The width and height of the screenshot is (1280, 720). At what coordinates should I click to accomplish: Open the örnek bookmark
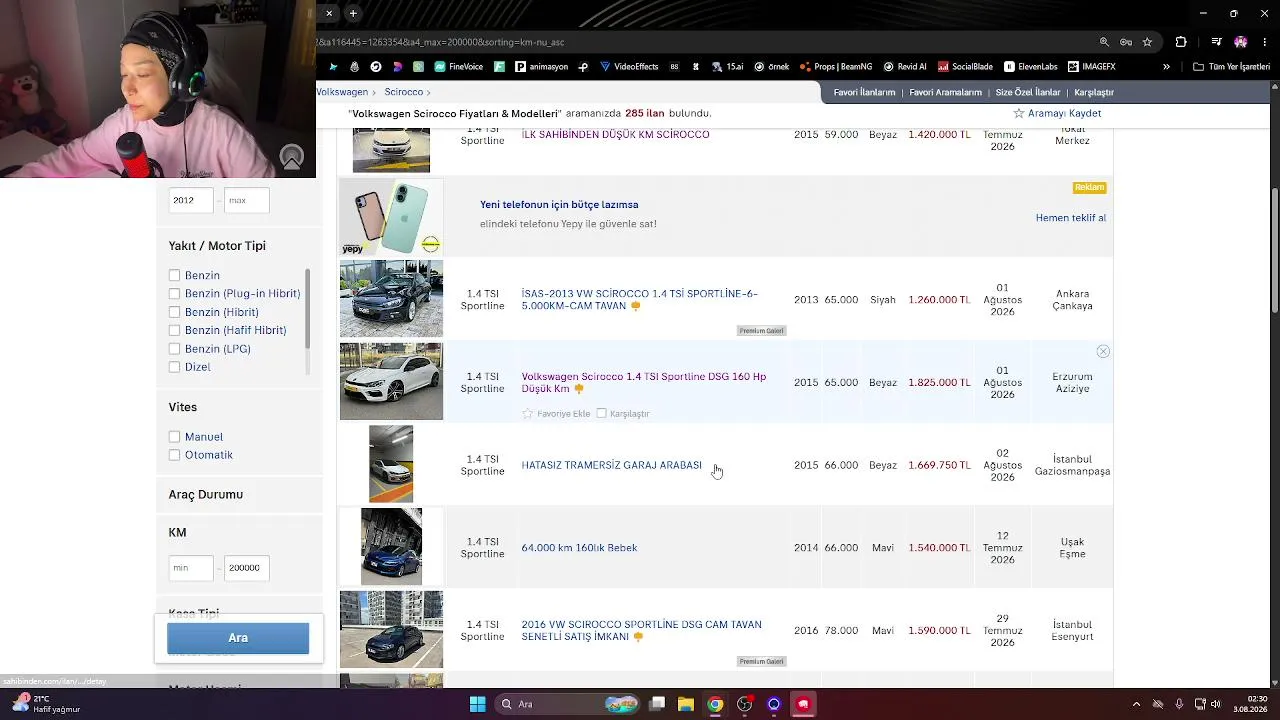771,67
